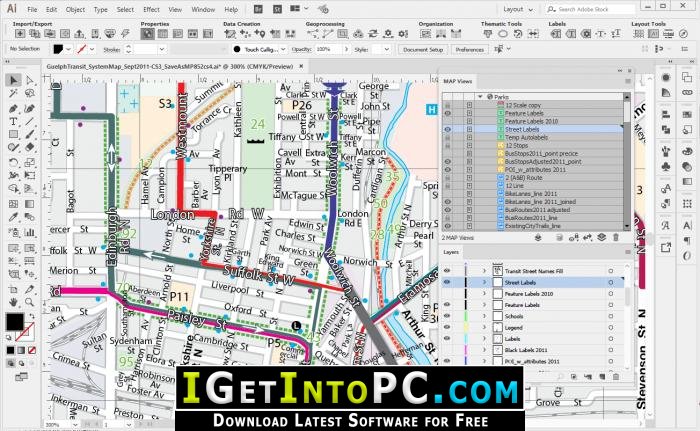Choose the Hand tool

[x=13, y=302]
